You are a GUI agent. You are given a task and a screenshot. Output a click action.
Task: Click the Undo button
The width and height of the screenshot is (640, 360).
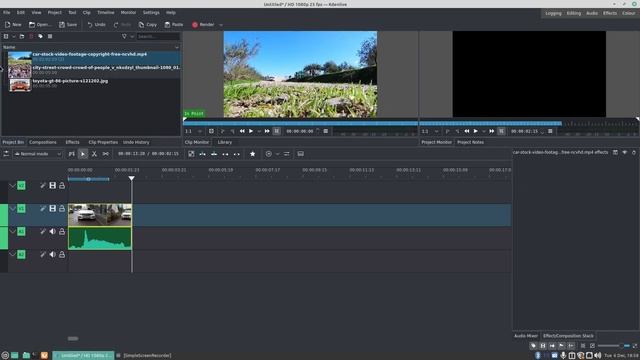pos(96,25)
